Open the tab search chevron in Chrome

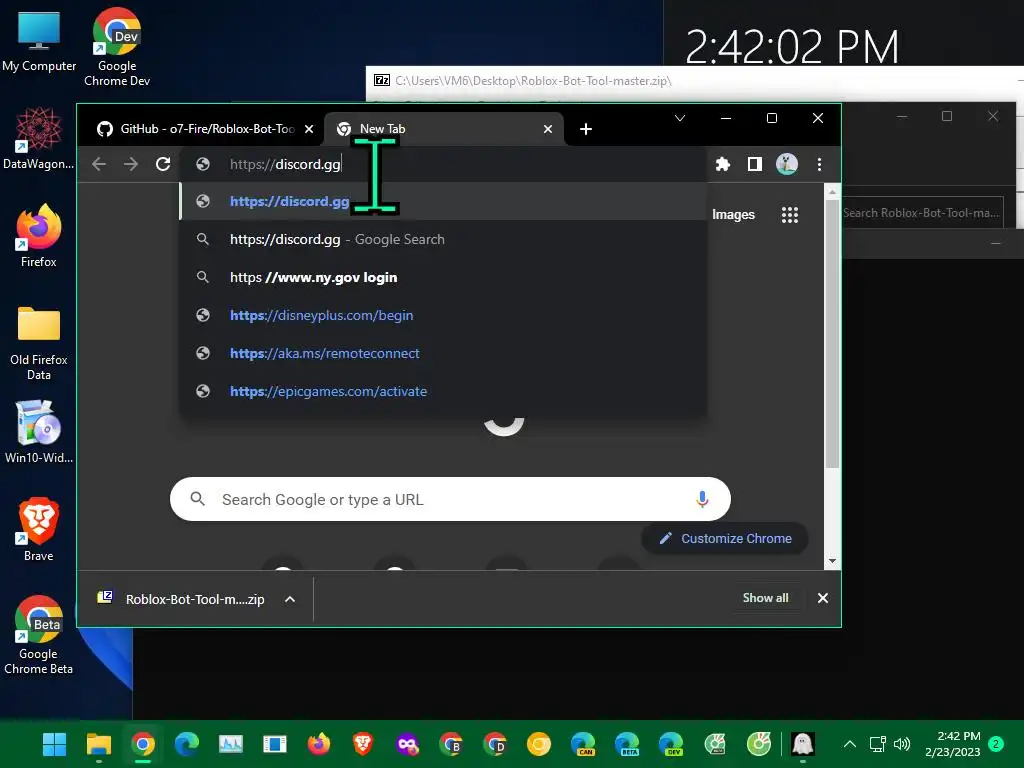(680, 118)
